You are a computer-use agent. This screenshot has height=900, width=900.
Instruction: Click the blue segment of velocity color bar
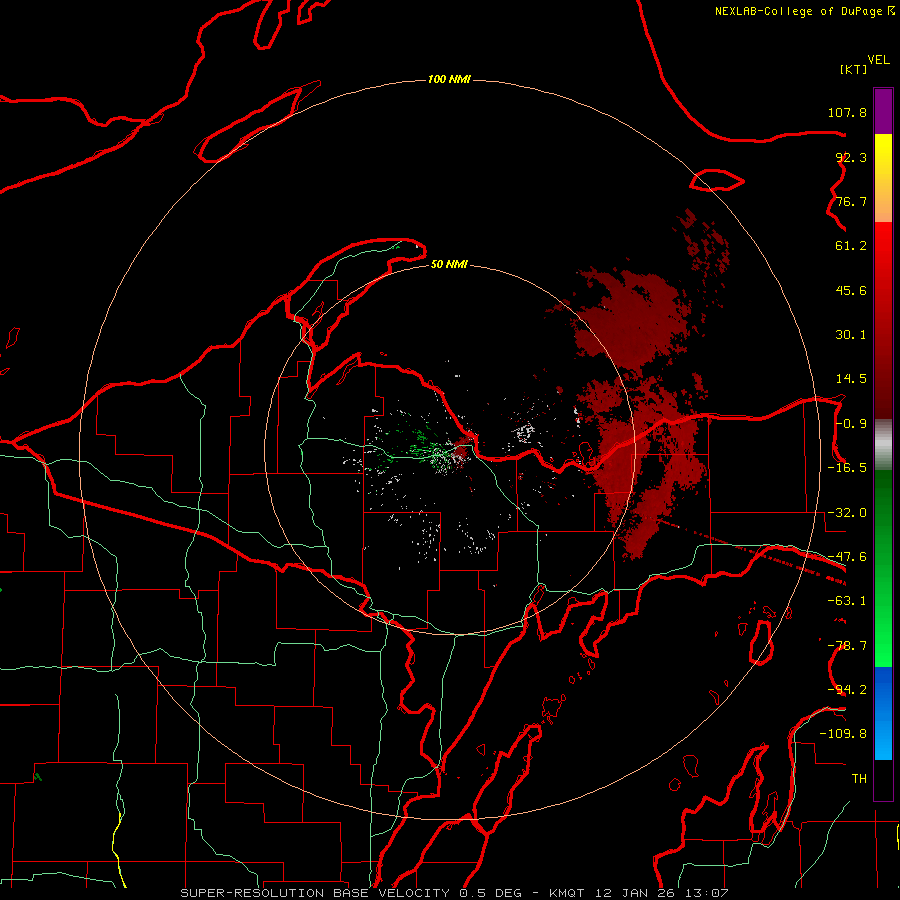click(883, 713)
